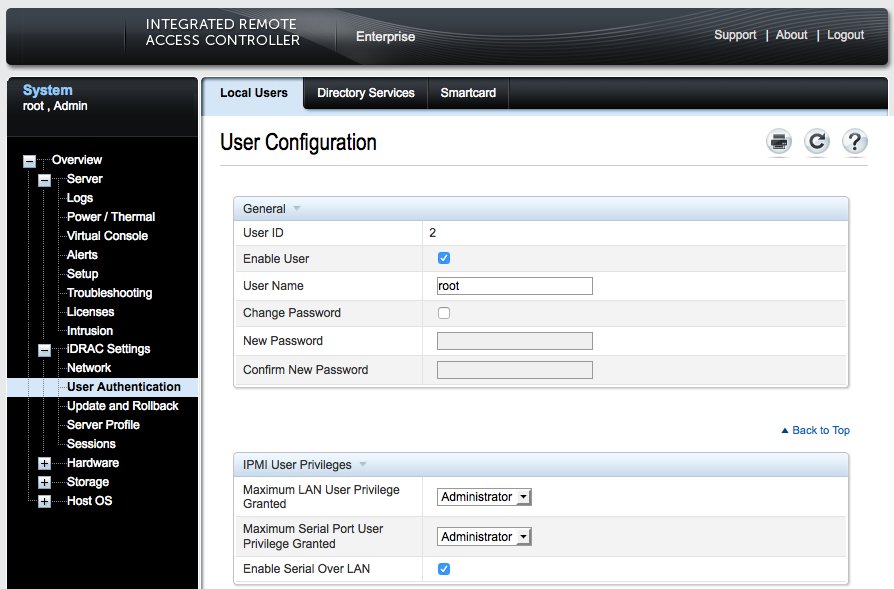Open the Smartcard tab

click(x=468, y=92)
